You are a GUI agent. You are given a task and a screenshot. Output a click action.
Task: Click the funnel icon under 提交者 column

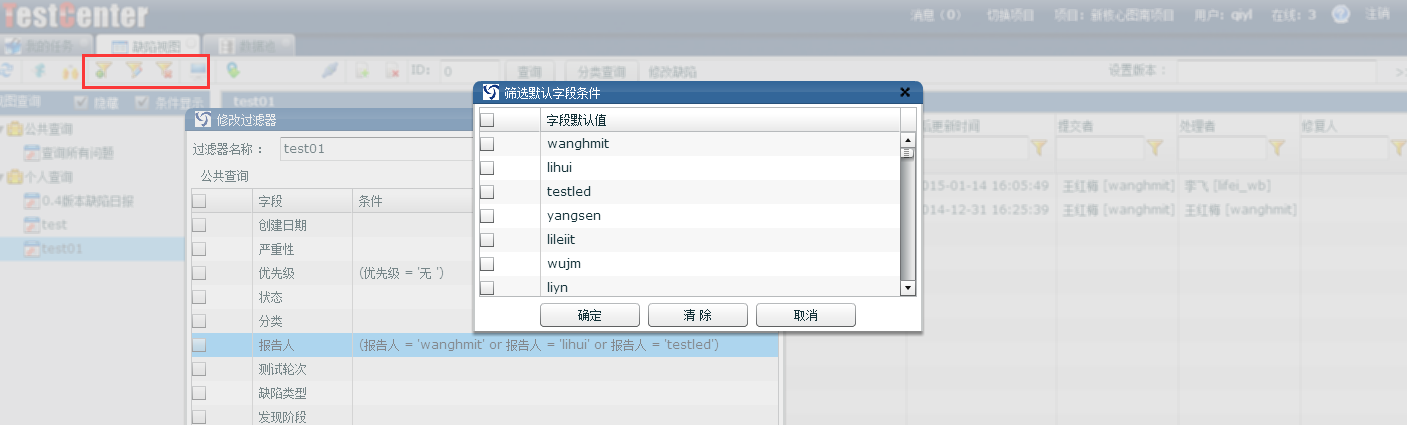(1154, 148)
